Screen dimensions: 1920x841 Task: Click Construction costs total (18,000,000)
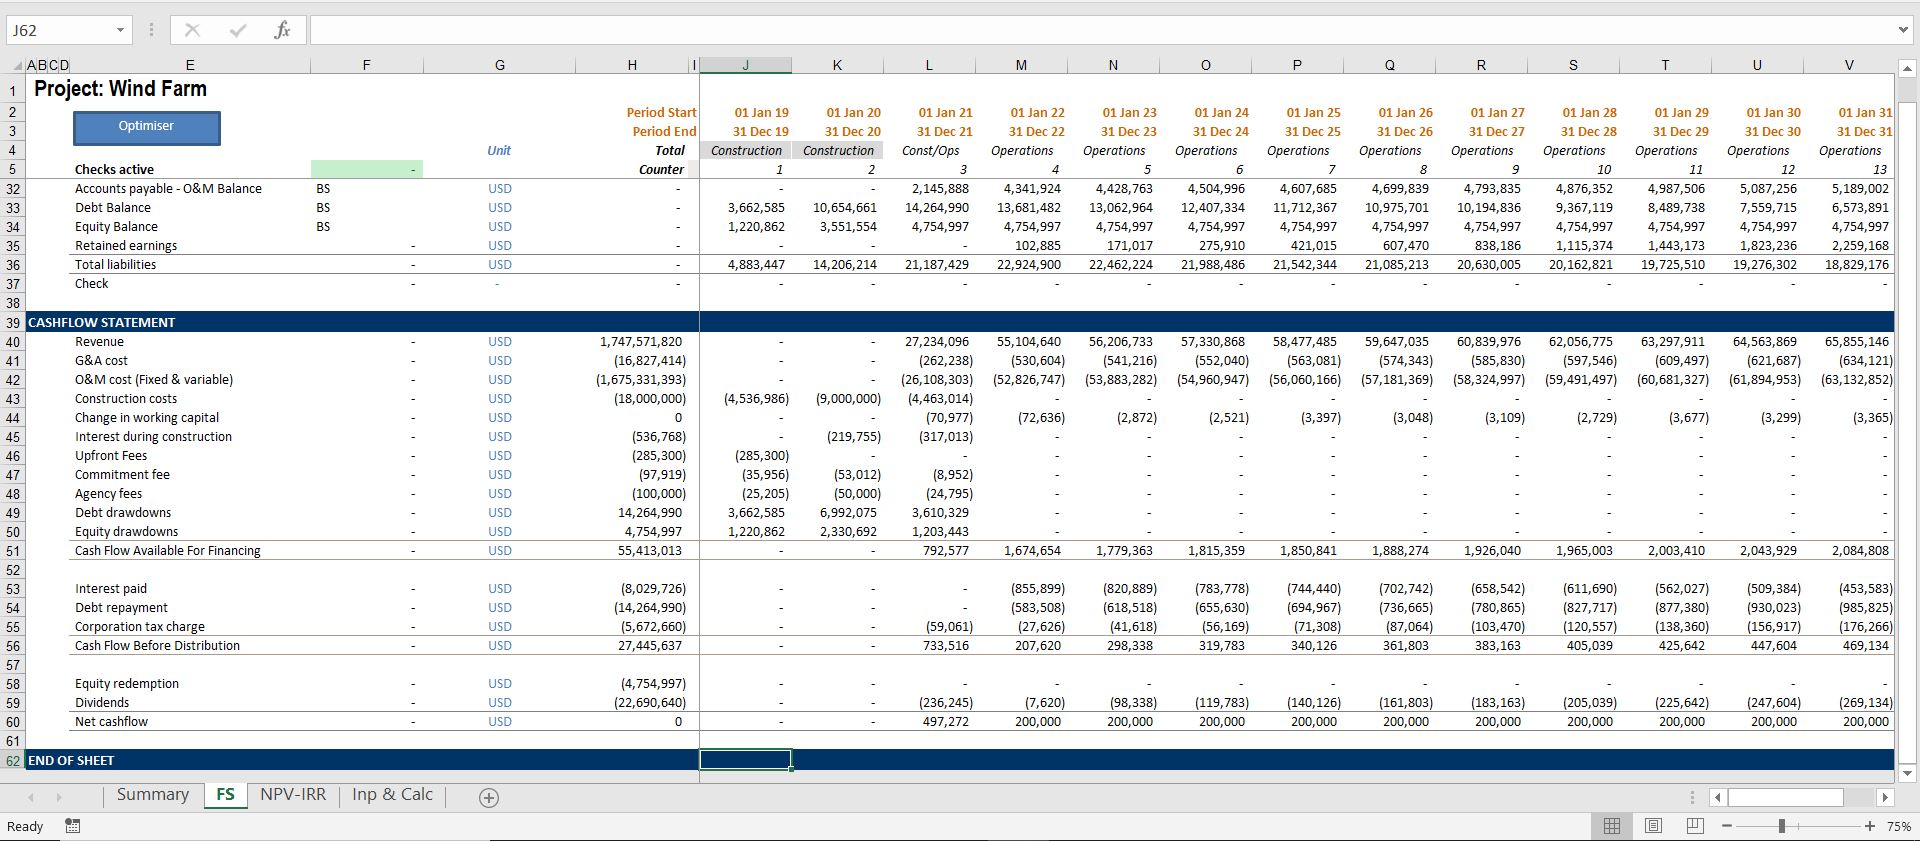650,398
